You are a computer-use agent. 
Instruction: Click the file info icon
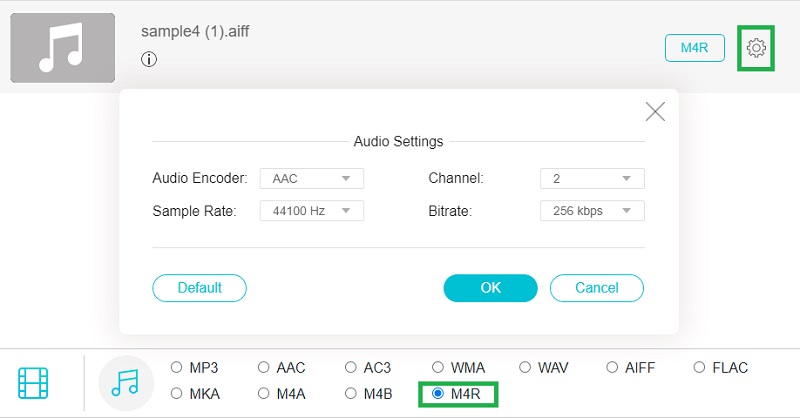(149, 60)
